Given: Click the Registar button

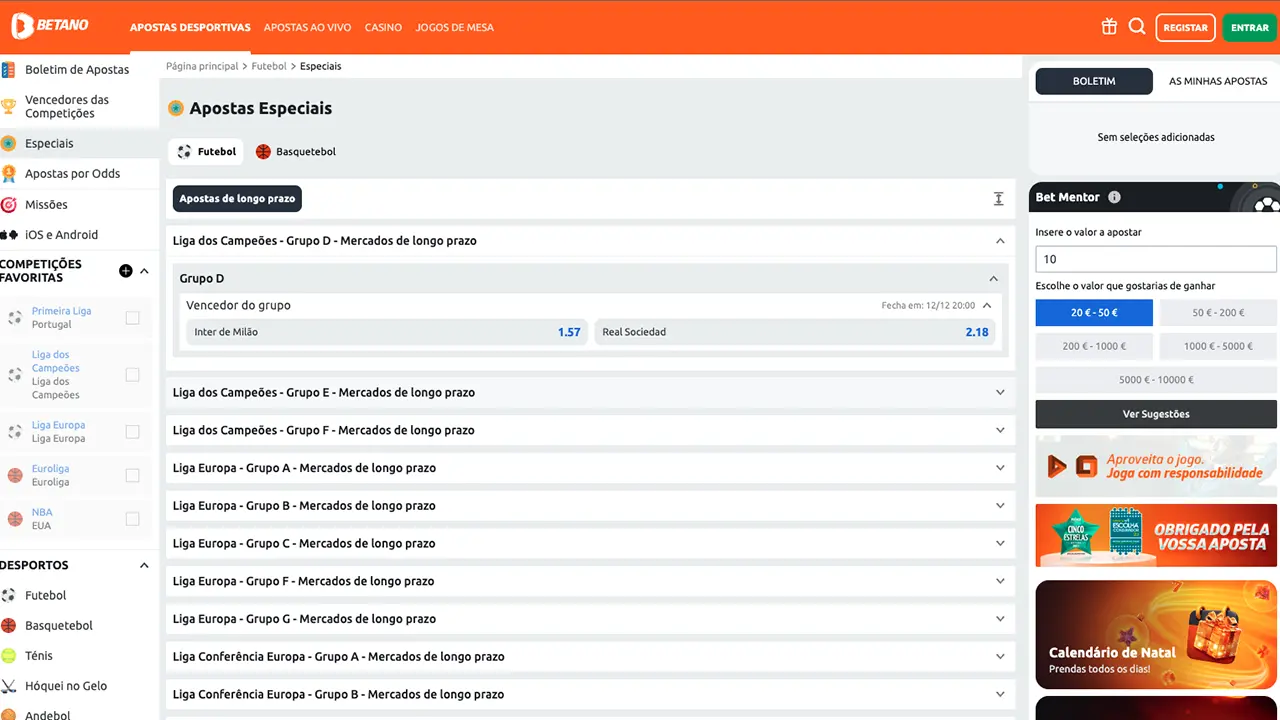Looking at the screenshot, I should (1185, 28).
